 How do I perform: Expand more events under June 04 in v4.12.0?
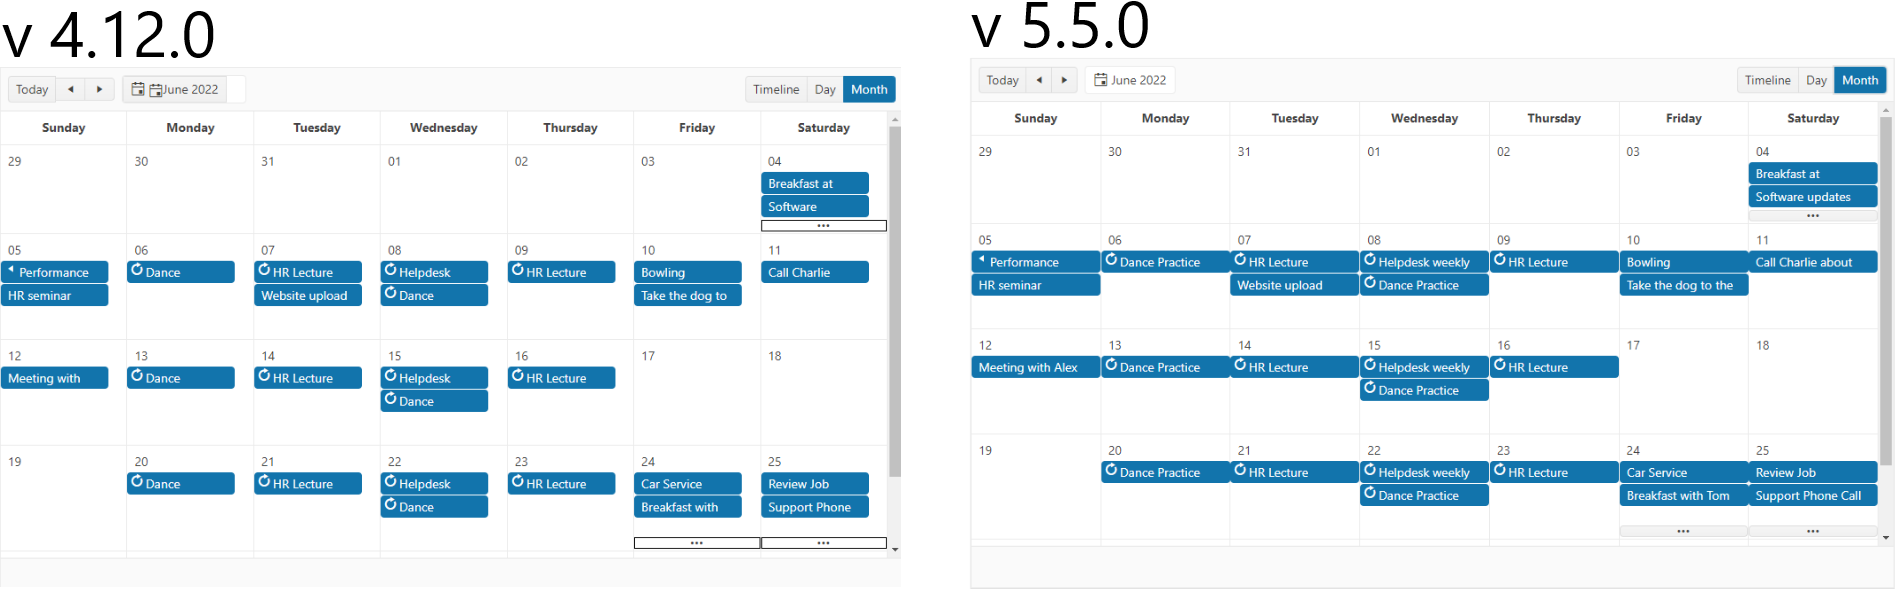[823, 226]
